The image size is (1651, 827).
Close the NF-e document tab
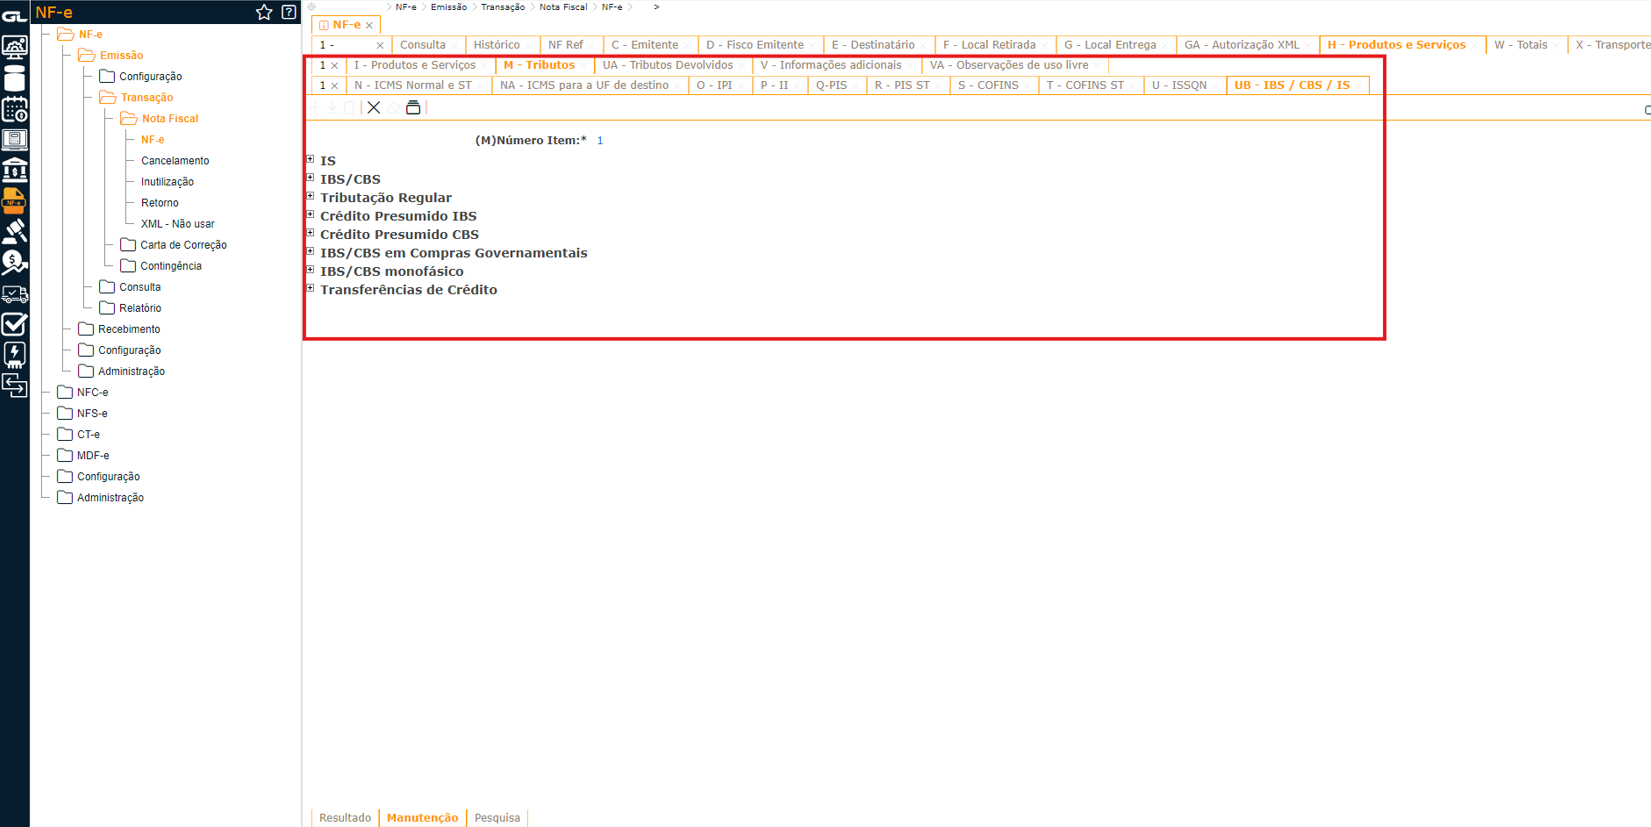pos(369,25)
